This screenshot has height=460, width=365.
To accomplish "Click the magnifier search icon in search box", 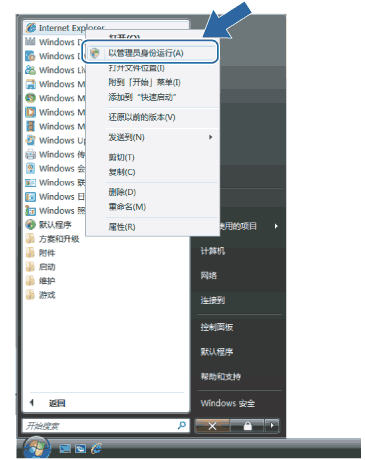I will pyautogui.click(x=182, y=425).
